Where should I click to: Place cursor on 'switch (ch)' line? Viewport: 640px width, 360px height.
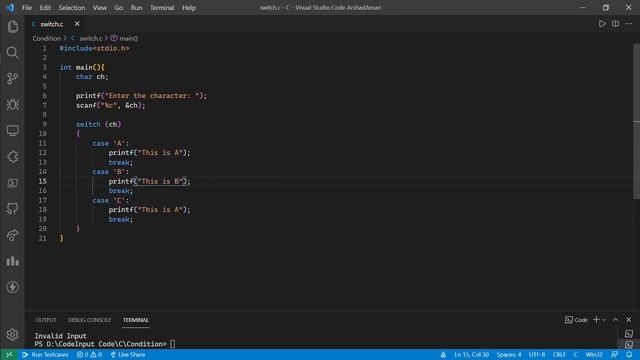98,124
